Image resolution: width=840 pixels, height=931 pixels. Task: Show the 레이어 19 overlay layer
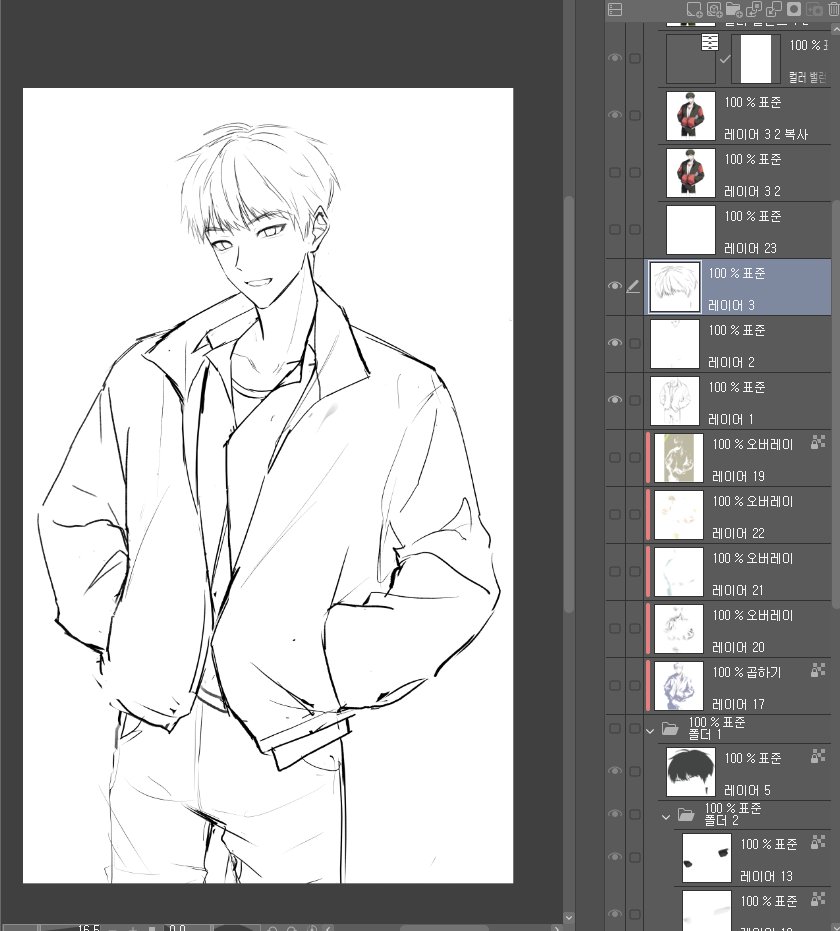coord(615,457)
